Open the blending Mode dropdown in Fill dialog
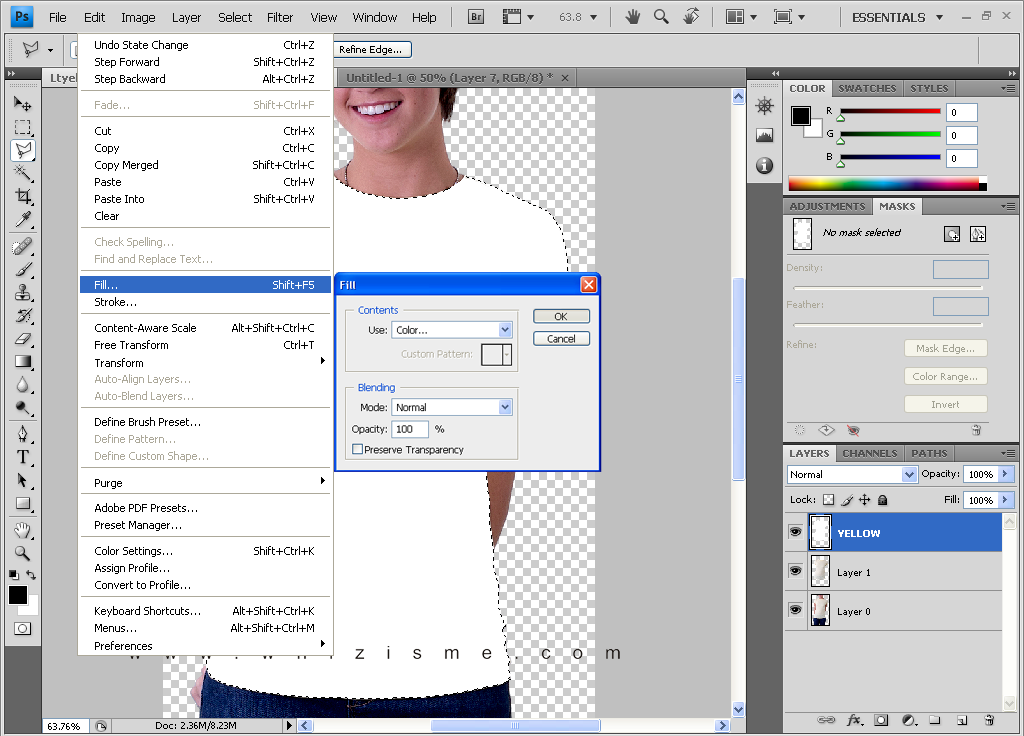1024x736 pixels. pyautogui.click(x=452, y=407)
